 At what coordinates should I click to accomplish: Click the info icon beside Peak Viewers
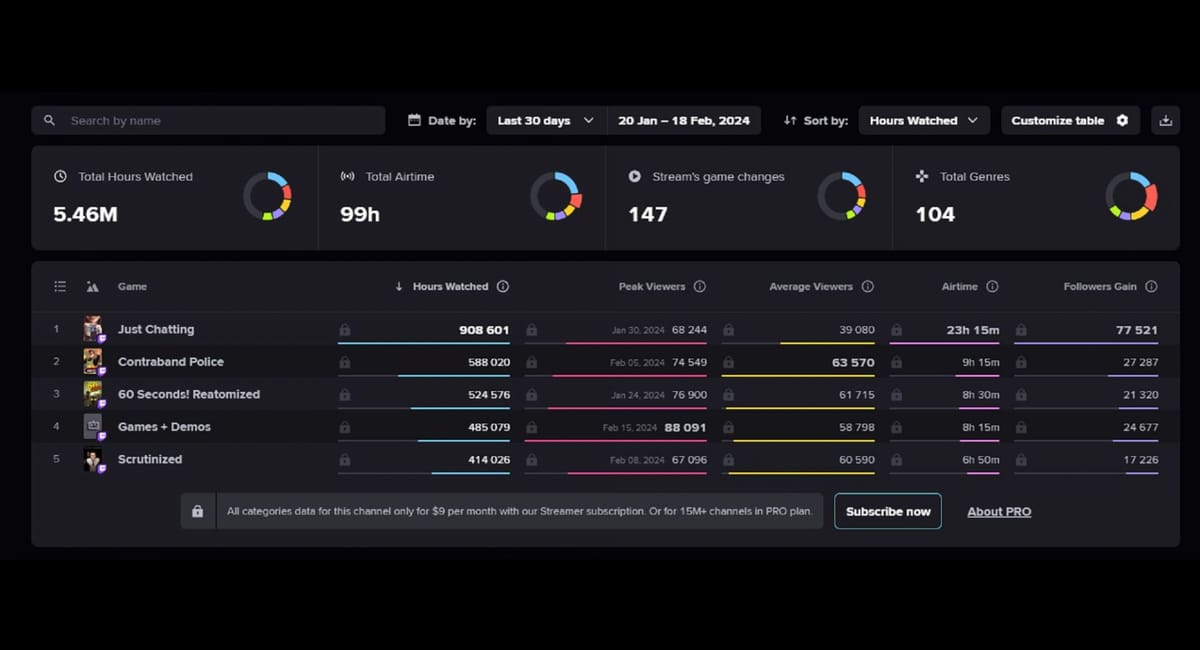[x=700, y=286]
